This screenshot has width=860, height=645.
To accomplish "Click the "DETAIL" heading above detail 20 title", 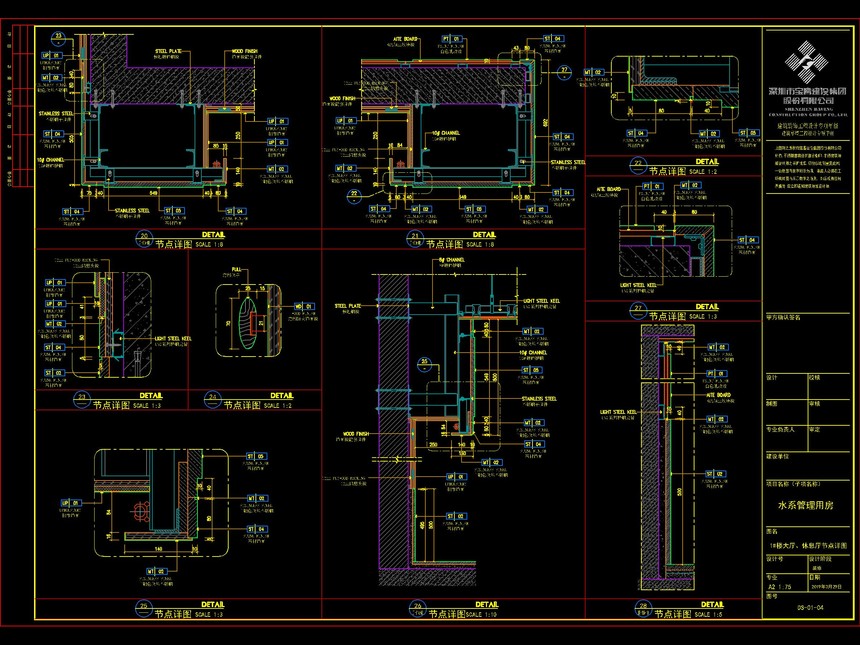I will click(213, 234).
